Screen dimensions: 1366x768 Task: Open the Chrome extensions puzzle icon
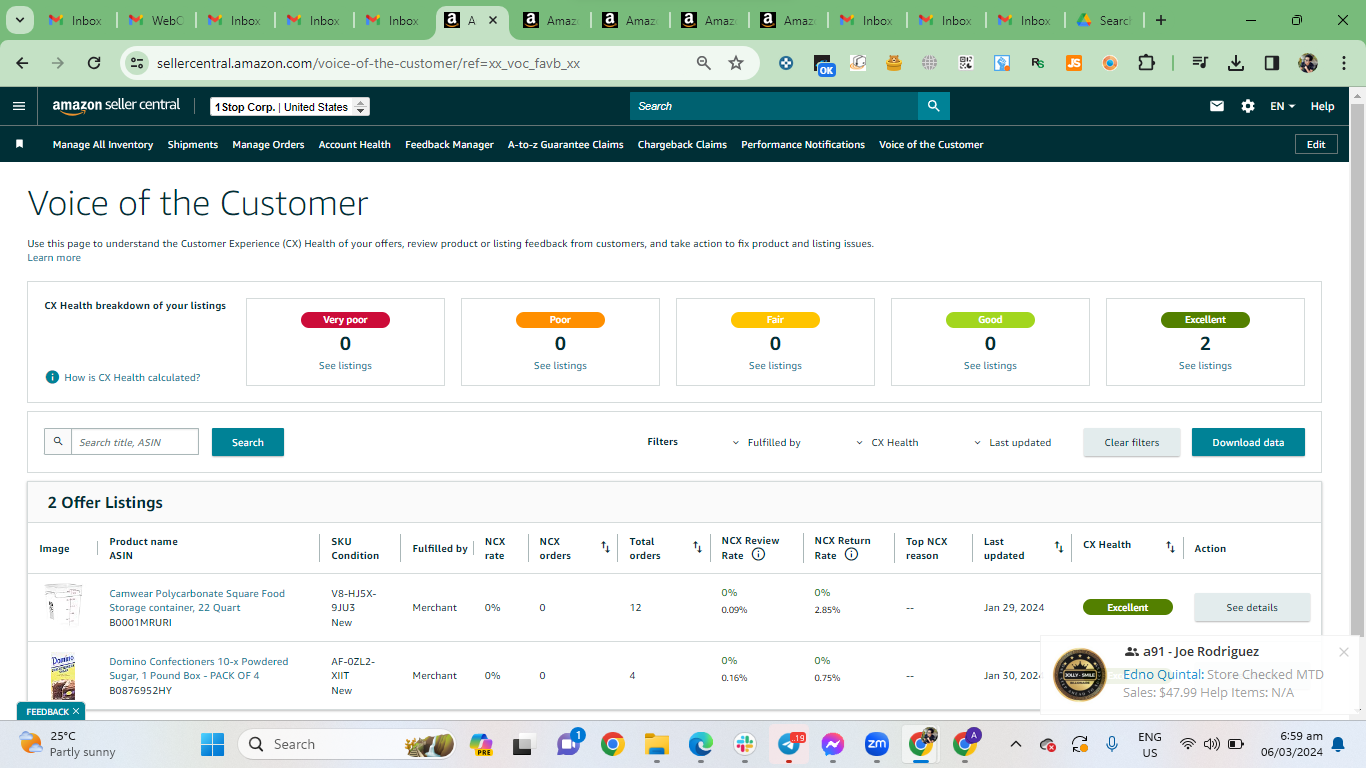coord(1146,63)
